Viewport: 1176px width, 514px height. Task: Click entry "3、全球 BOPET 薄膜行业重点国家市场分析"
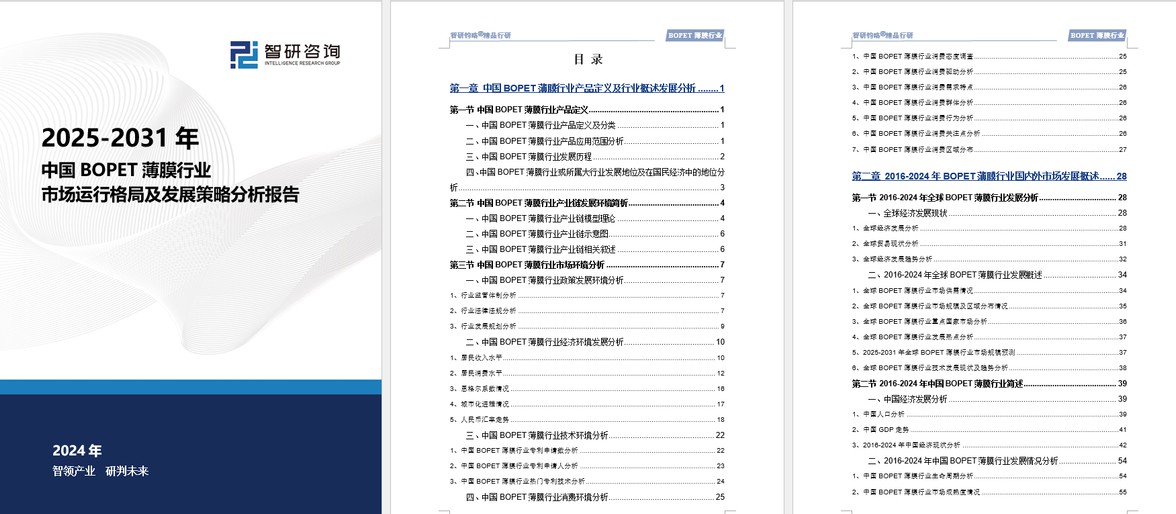tap(989, 321)
